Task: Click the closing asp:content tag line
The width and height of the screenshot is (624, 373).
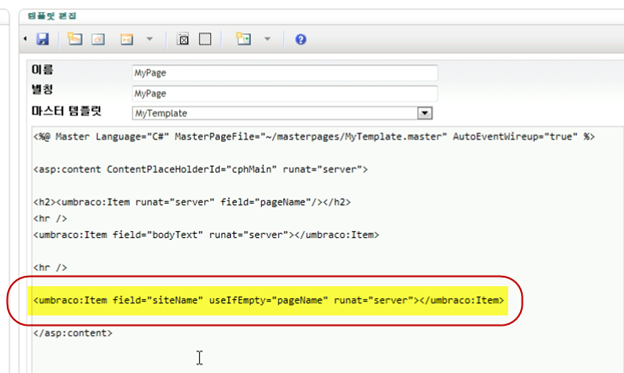Action: (x=73, y=333)
